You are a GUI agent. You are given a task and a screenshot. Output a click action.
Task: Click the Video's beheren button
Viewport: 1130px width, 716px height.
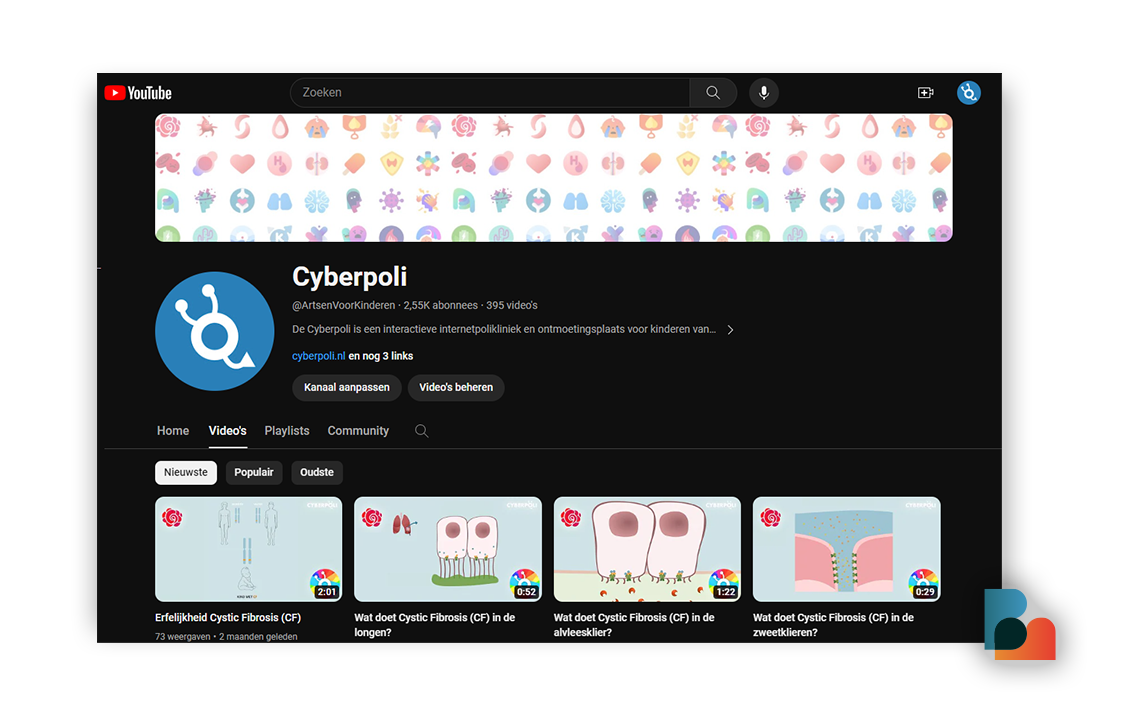coord(456,388)
